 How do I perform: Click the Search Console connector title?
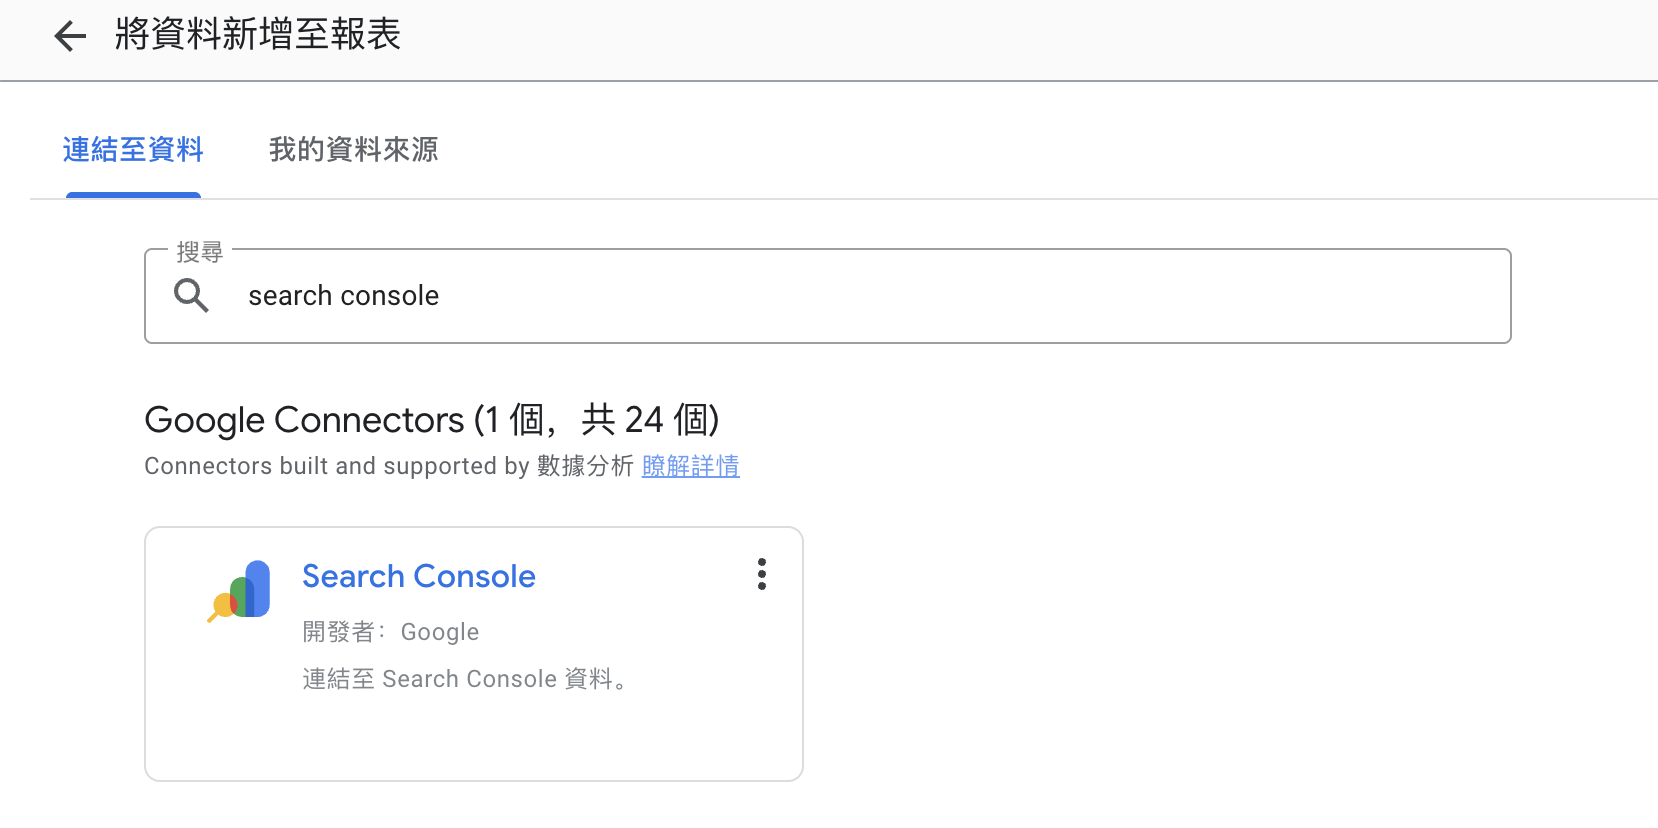tap(419, 576)
